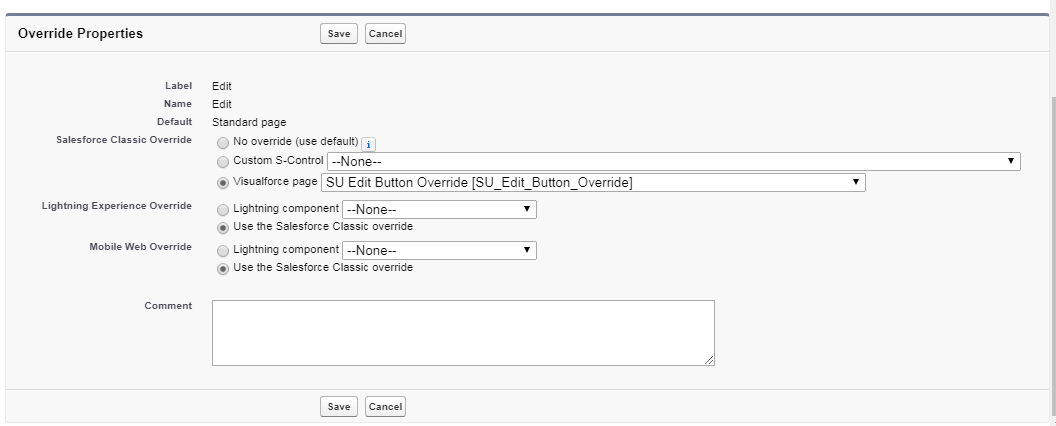Click the bottom Save button
The height and width of the screenshot is (426, 1056).
[x=339, y=407]
